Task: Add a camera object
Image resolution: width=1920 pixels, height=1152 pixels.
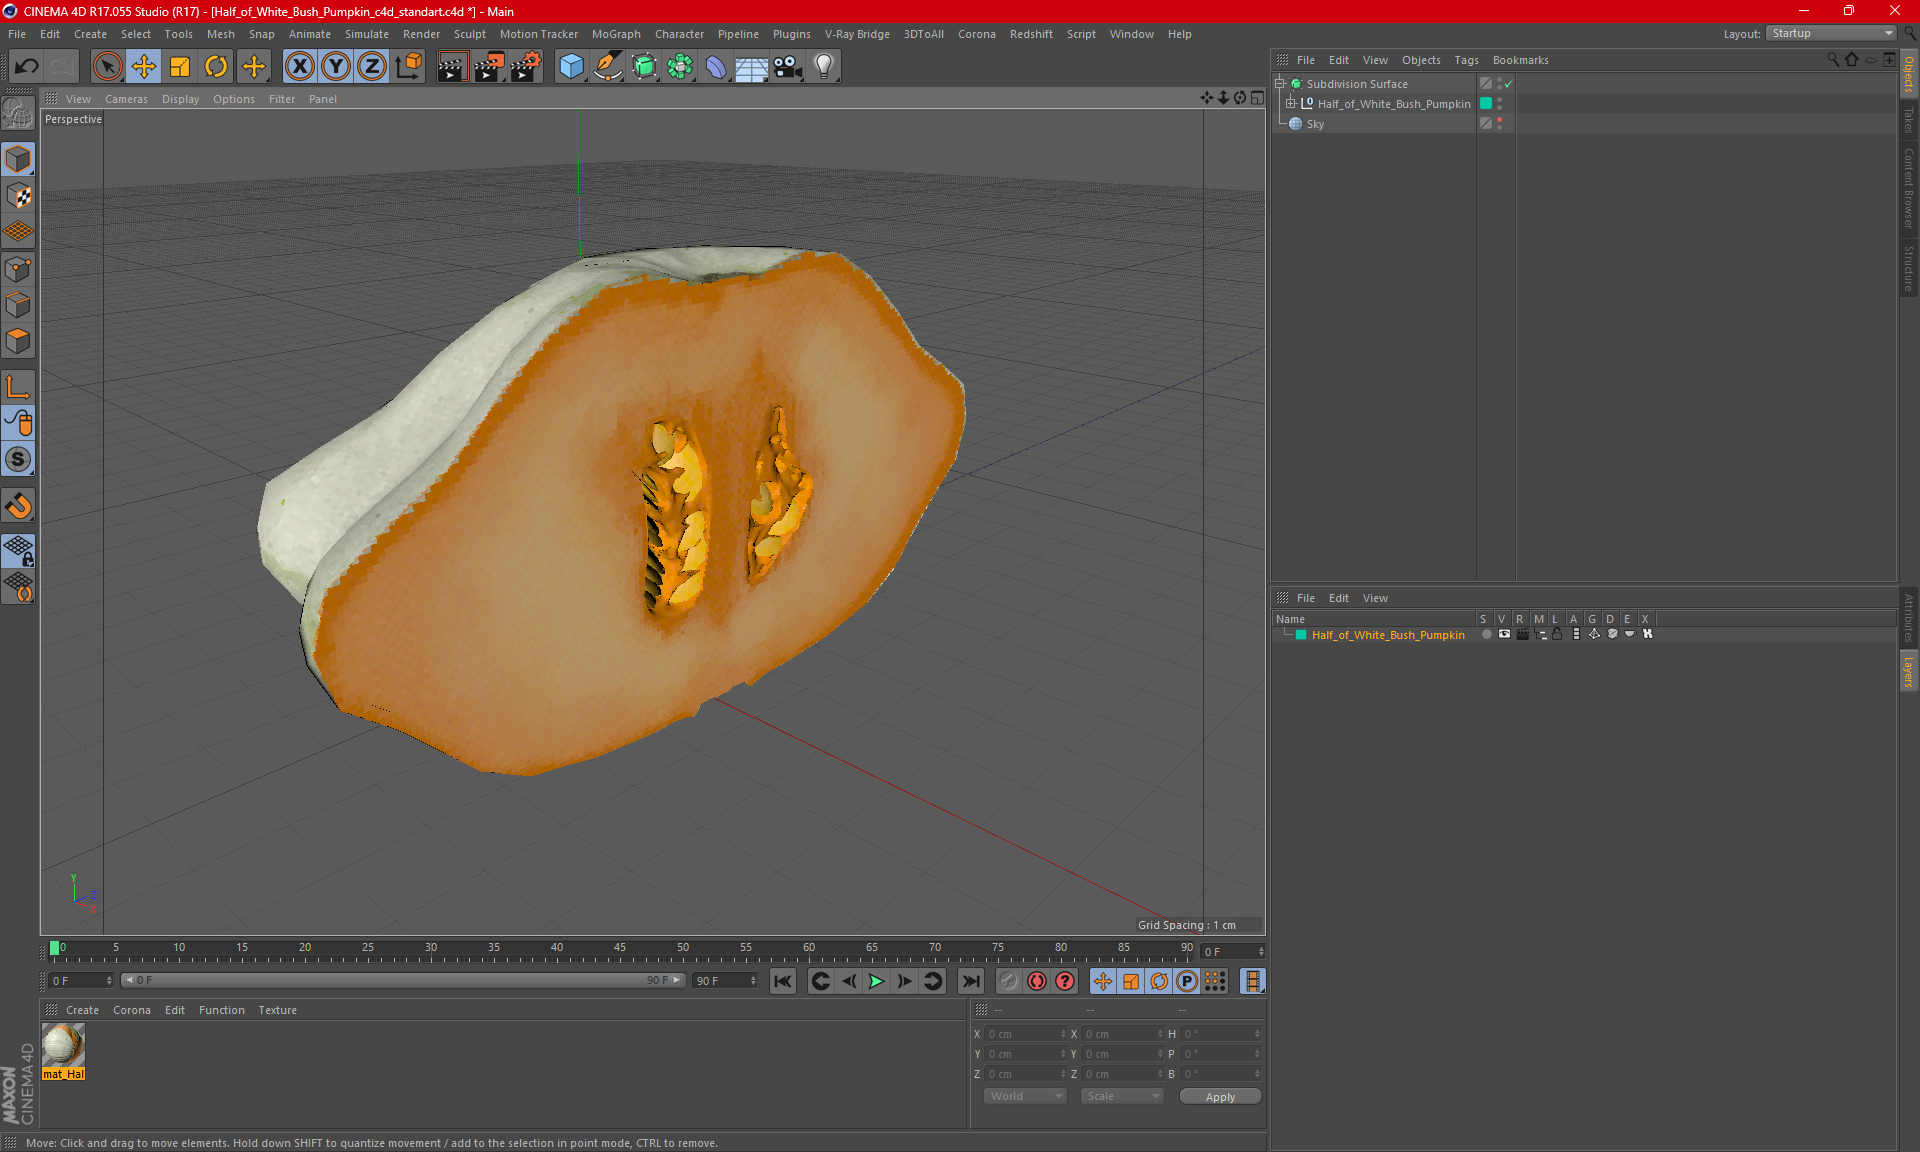Action: point(787,67)
